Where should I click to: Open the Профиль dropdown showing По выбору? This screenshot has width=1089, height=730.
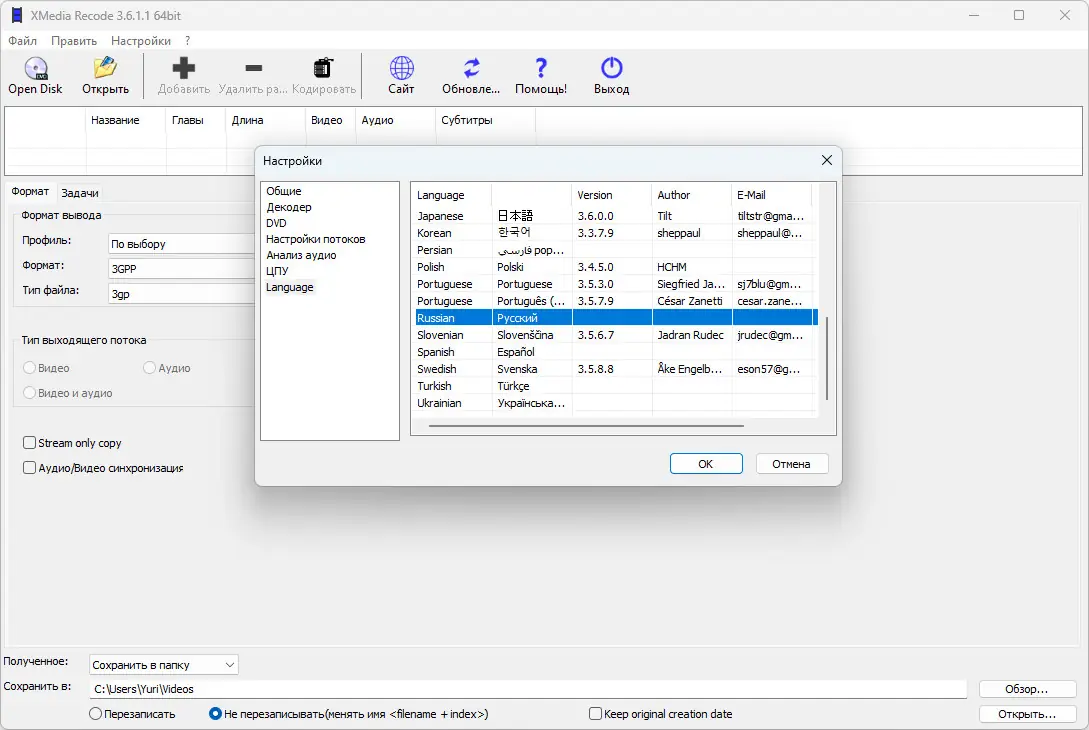(182, 244)
